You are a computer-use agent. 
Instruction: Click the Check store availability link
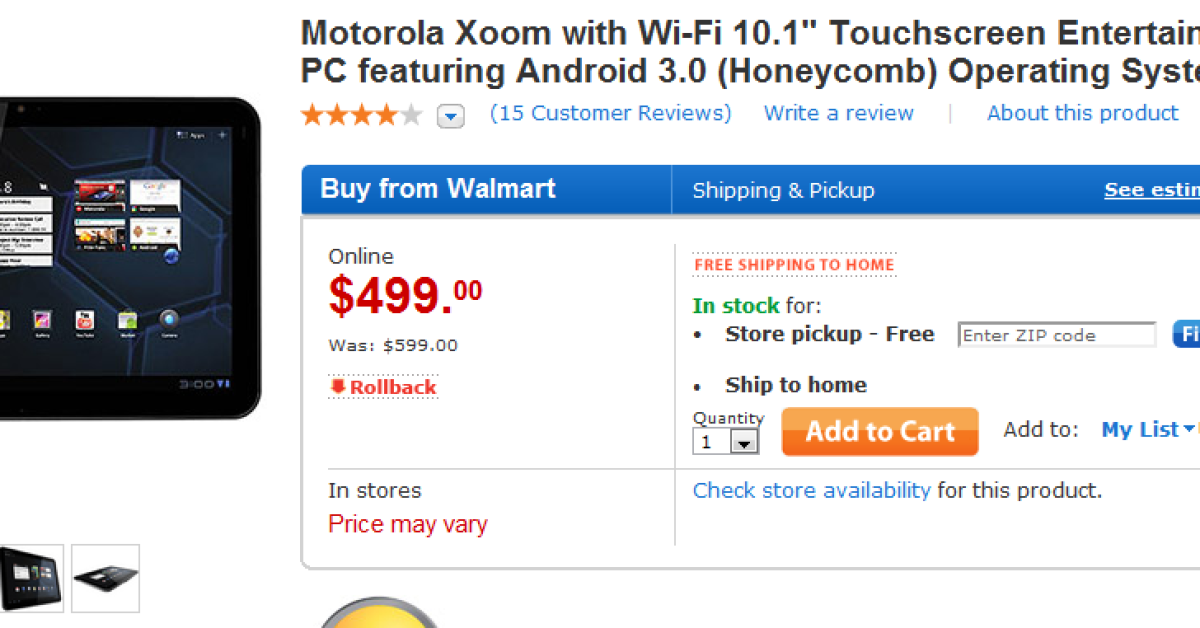tap(811, 490)
